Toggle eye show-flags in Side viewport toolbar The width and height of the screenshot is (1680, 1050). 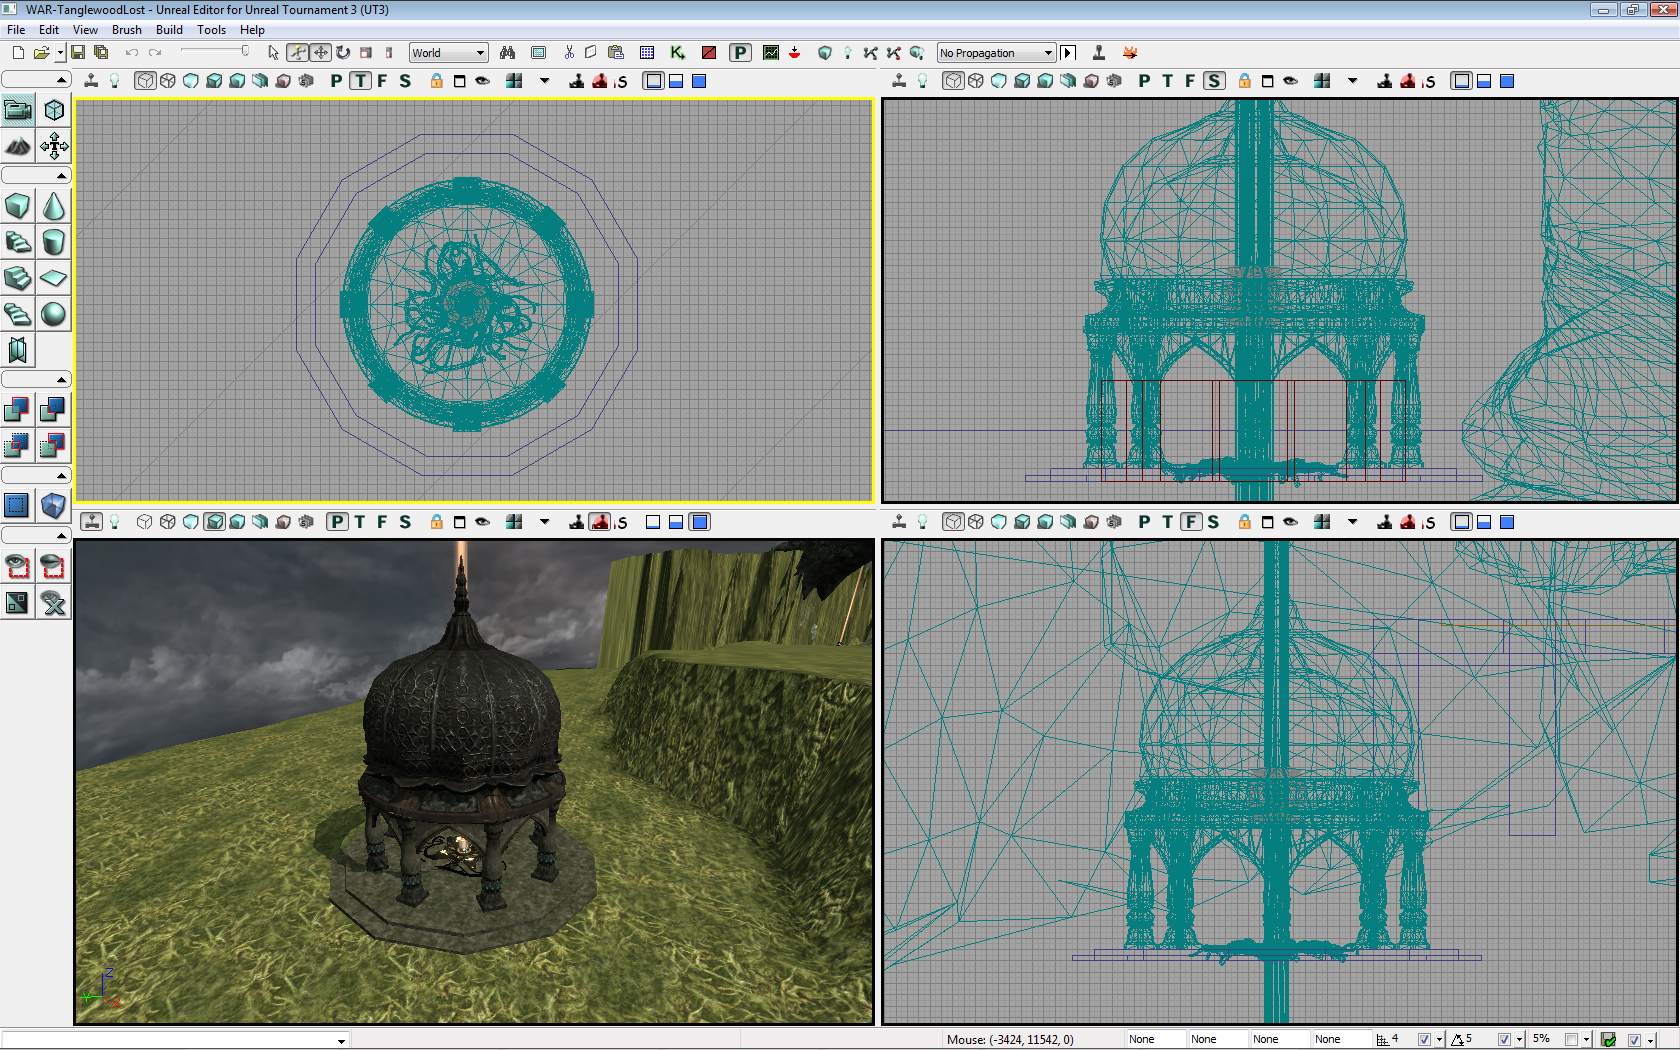point(1291,81)
